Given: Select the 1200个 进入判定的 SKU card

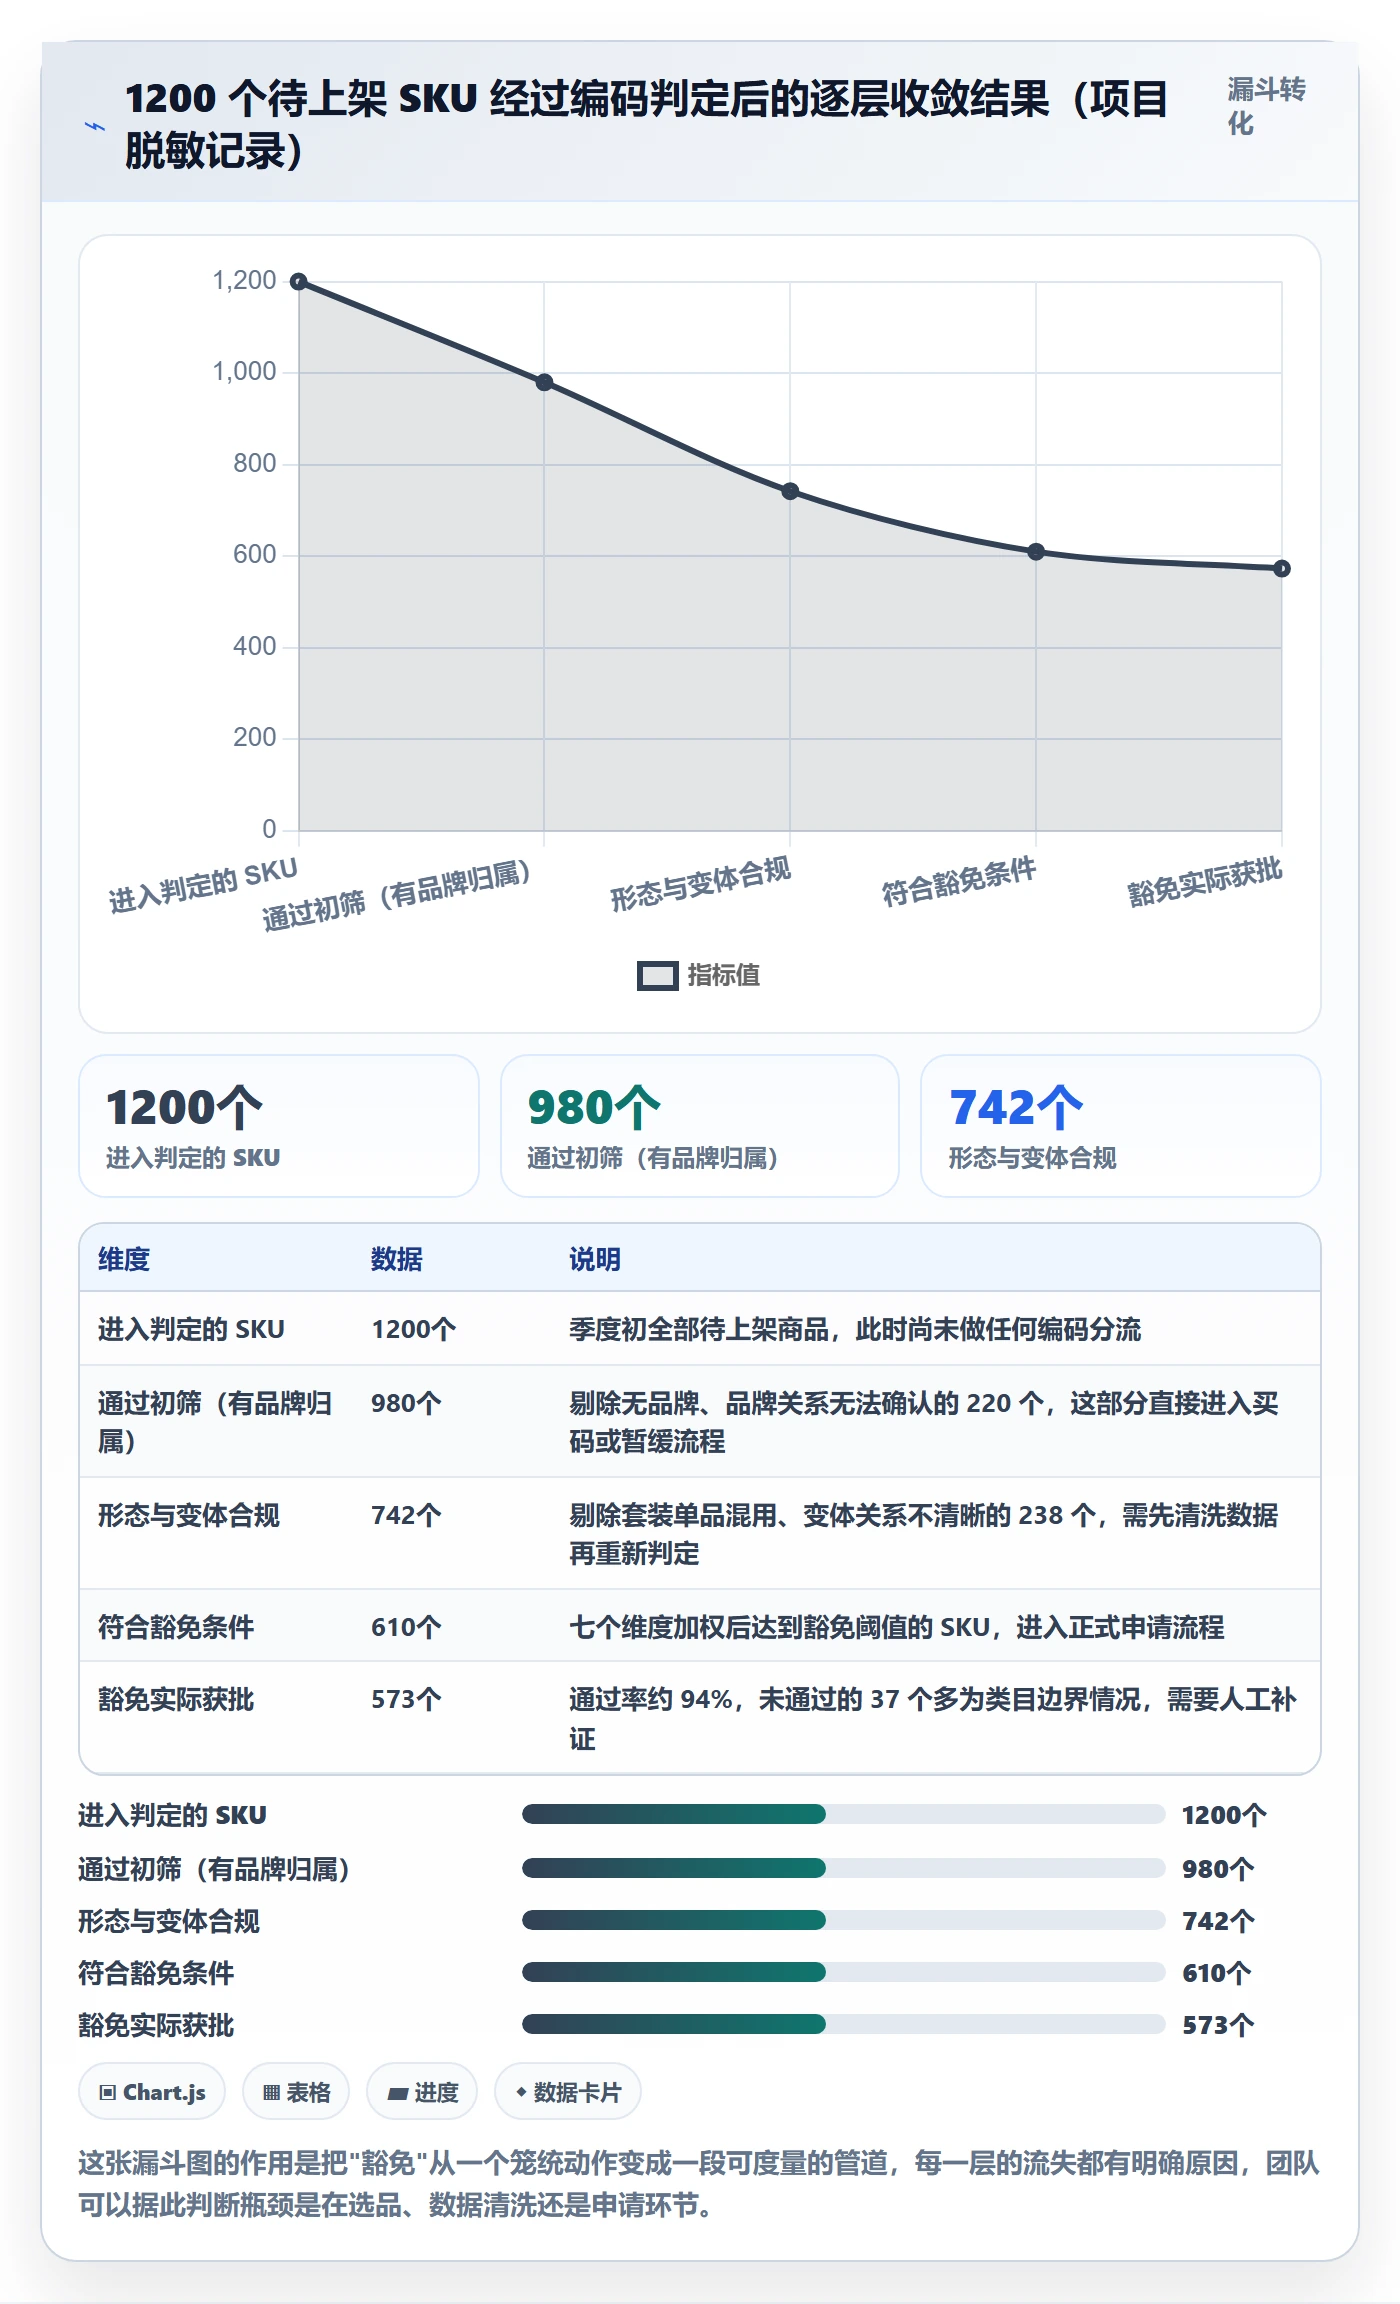Looking at the screenshot, I should click(x=279, y=1126).
